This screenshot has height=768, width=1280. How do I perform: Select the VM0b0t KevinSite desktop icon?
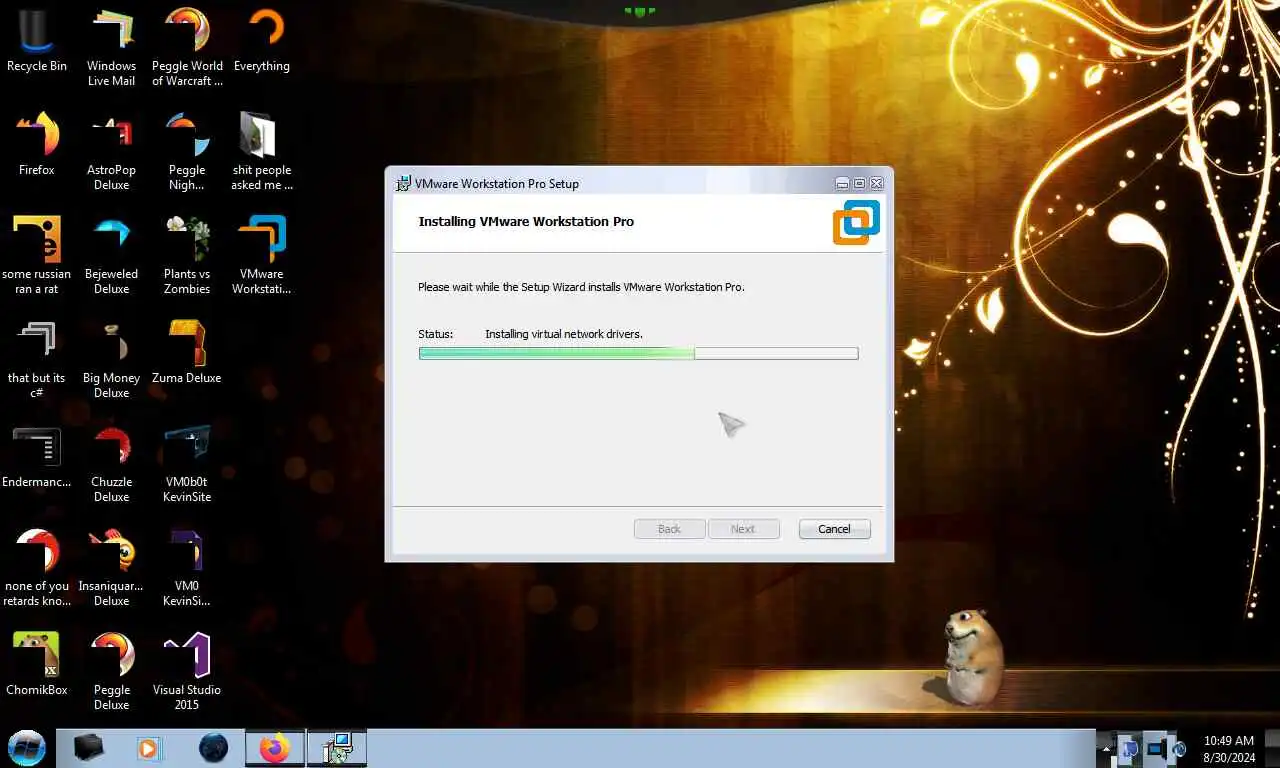187,464
